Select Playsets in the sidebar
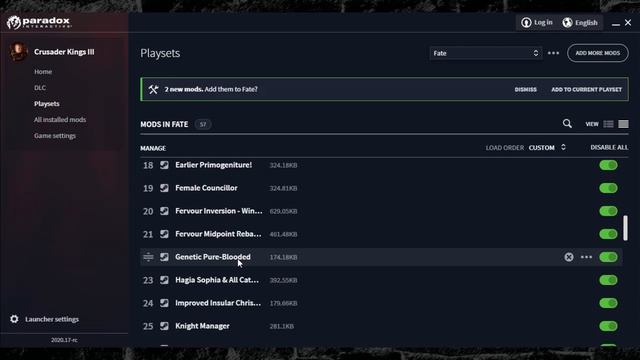640x360 pixels. (47, 104)
